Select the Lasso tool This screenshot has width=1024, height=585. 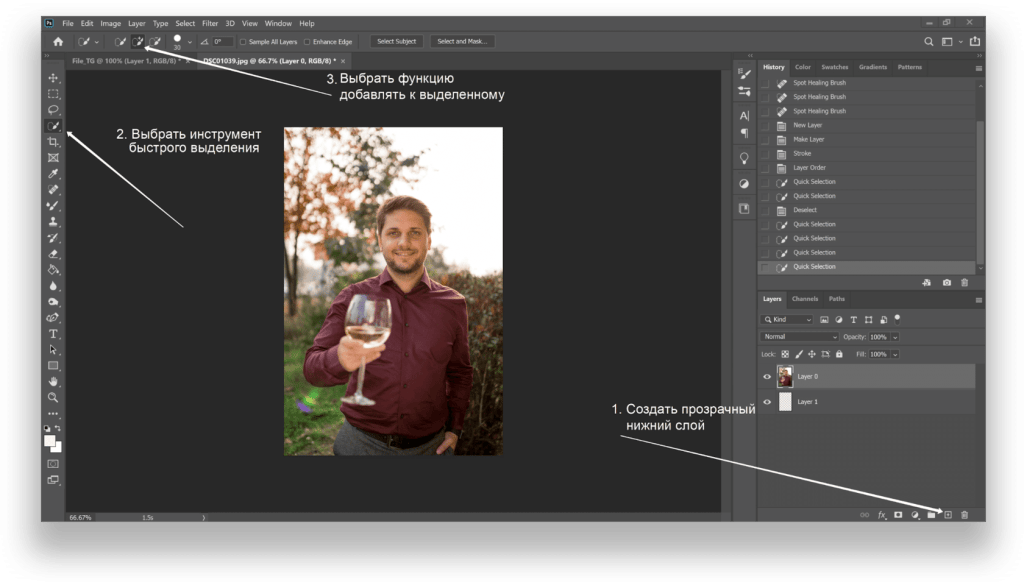click(x=53, y=110)
